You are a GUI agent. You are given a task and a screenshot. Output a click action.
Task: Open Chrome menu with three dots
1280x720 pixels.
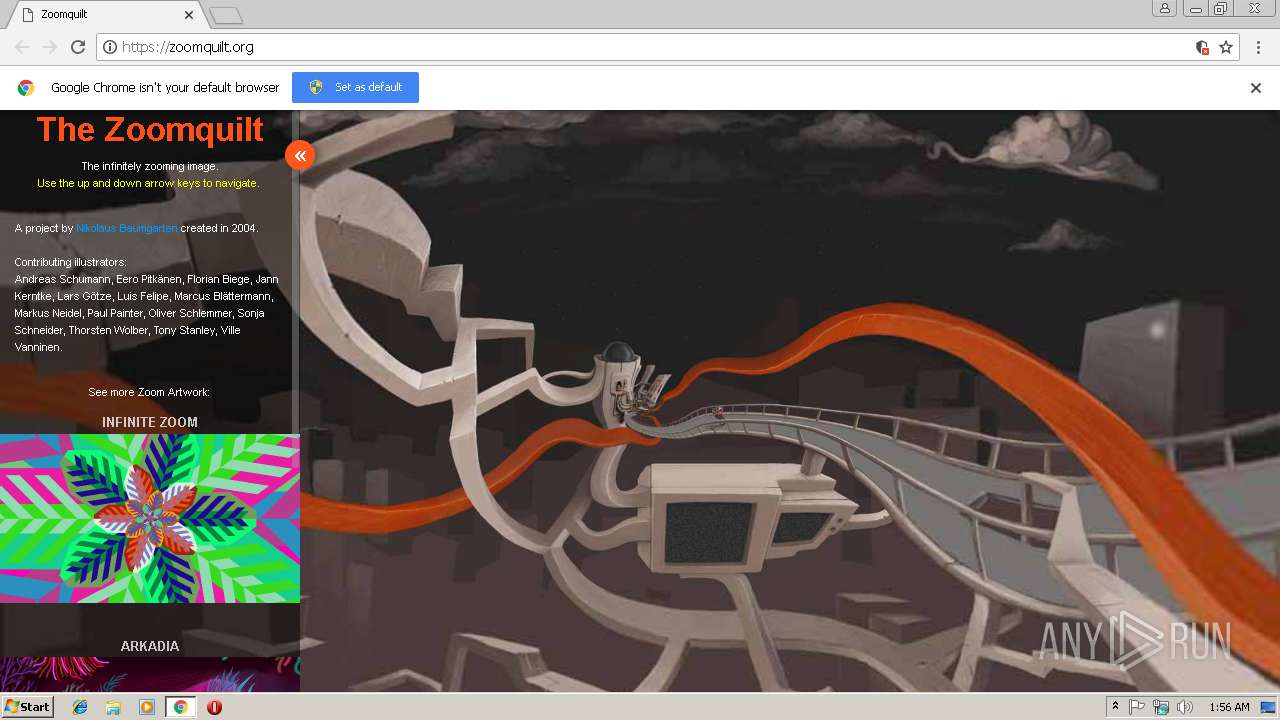1258,47
